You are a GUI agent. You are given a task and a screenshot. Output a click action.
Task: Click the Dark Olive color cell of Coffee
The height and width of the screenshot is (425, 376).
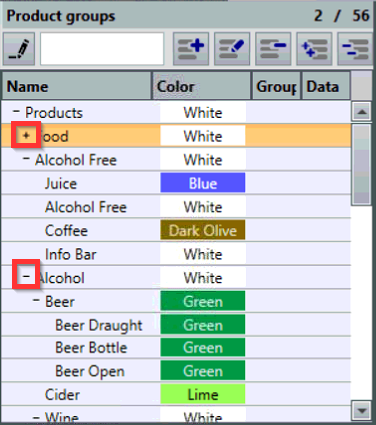click(x=203, y=230)
